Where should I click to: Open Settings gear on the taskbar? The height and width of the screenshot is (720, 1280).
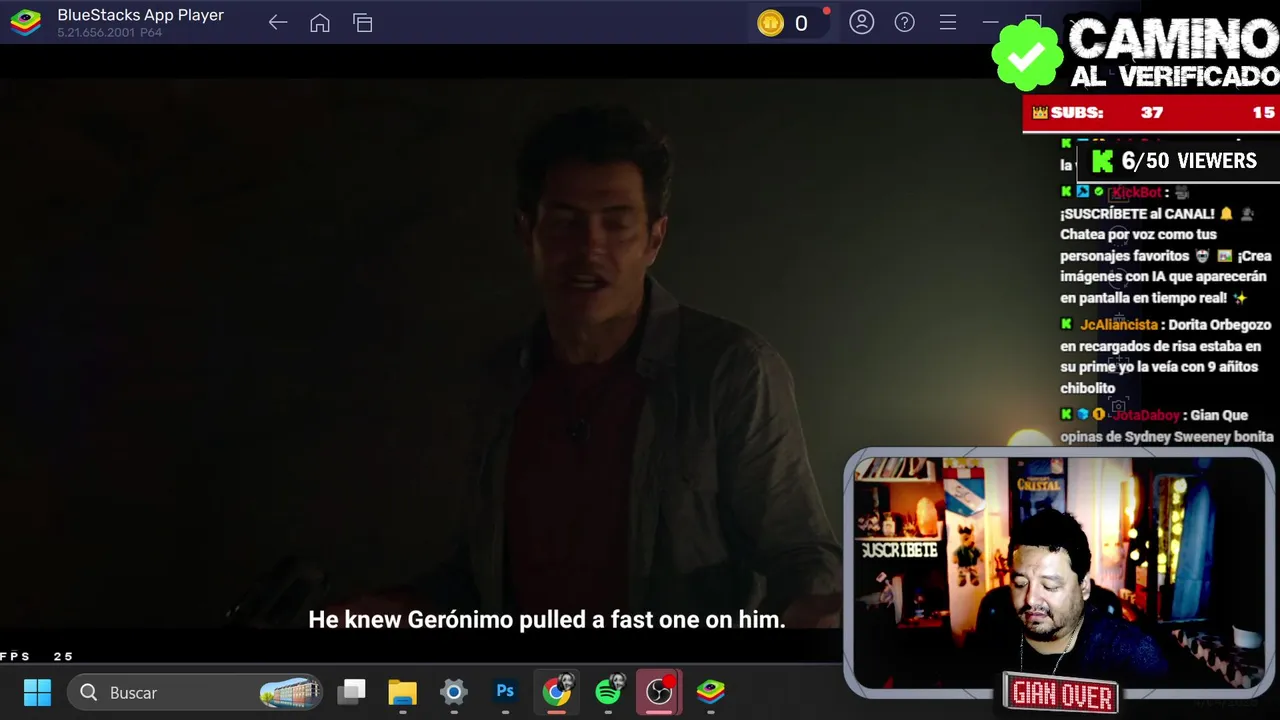click(454, 691)
